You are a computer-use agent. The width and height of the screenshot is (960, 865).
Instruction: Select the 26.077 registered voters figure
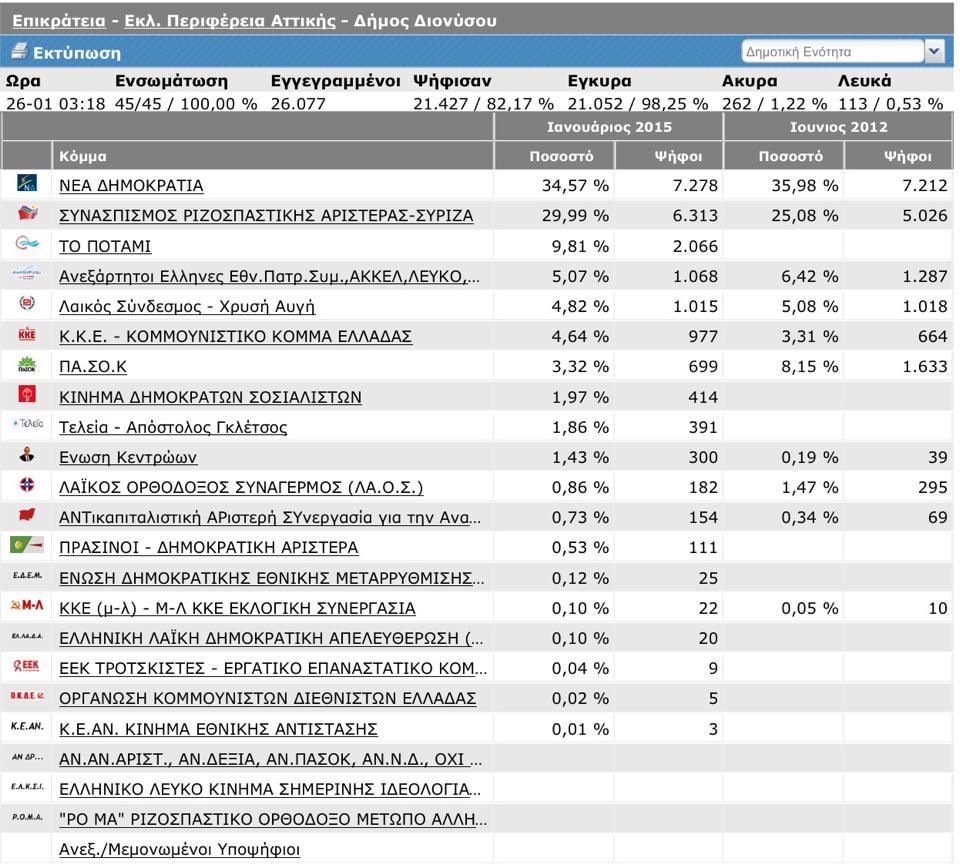298,103
